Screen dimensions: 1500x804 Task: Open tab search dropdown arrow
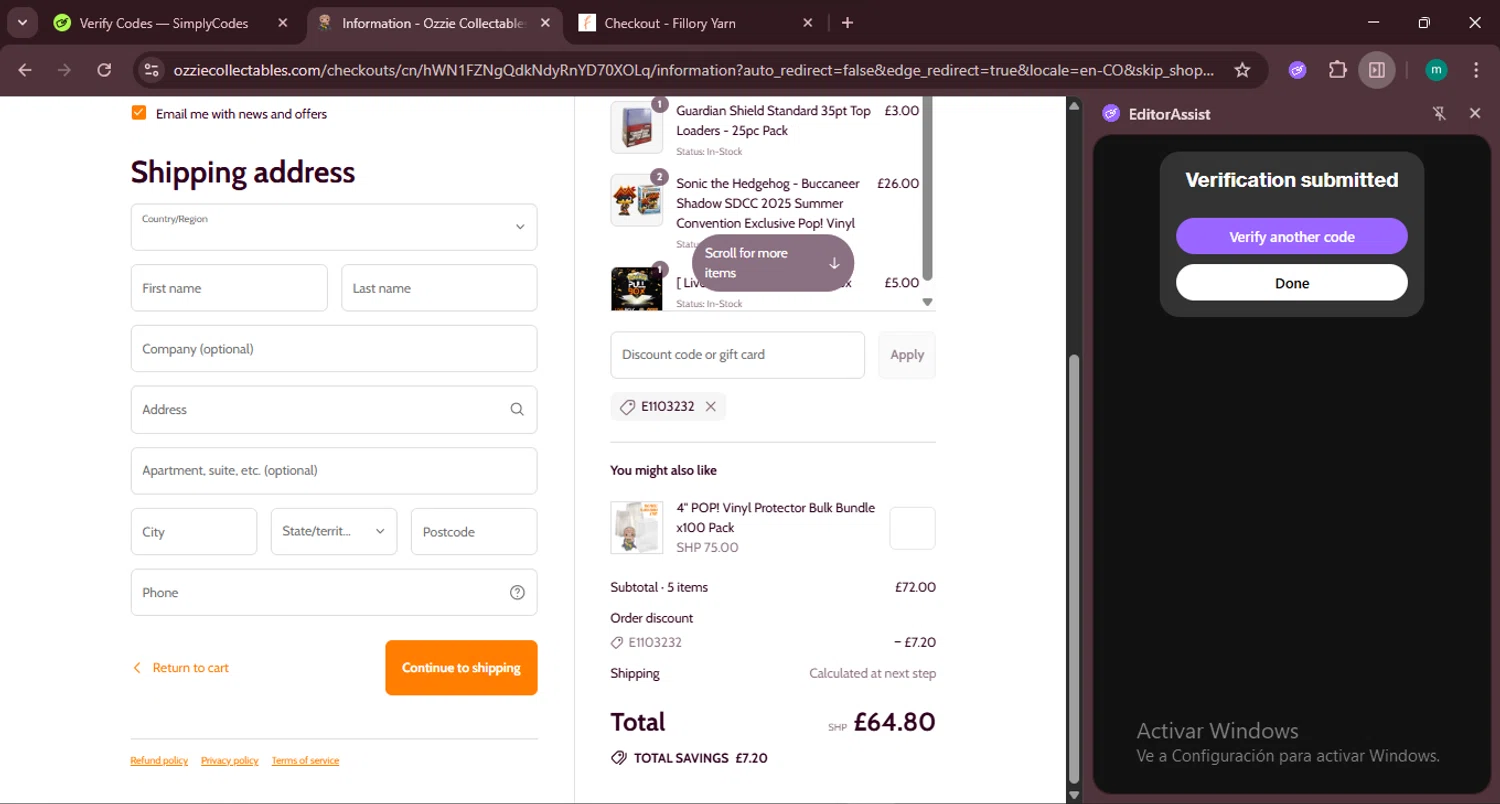point(22,22)
